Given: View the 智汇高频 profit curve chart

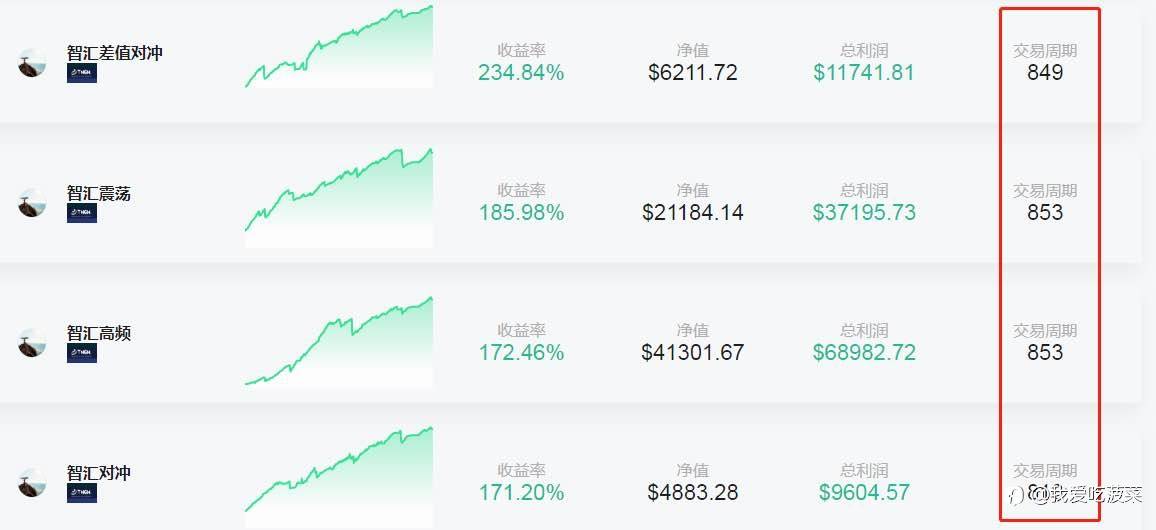Looking at the screenshot, I should (x=339, y=342).
